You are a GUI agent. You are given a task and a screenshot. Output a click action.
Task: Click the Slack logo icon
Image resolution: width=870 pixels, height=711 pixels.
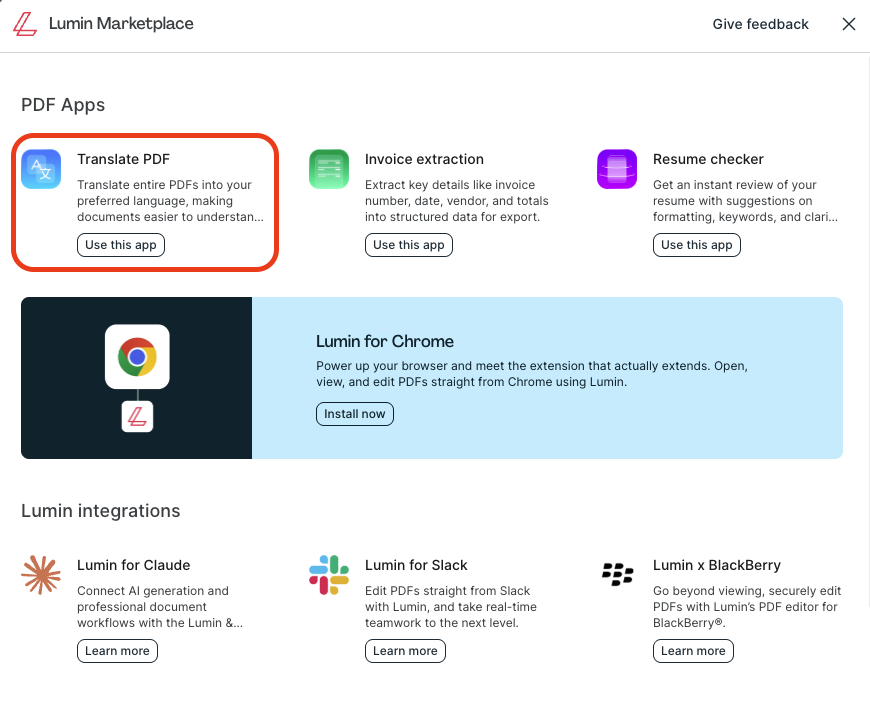329,575
